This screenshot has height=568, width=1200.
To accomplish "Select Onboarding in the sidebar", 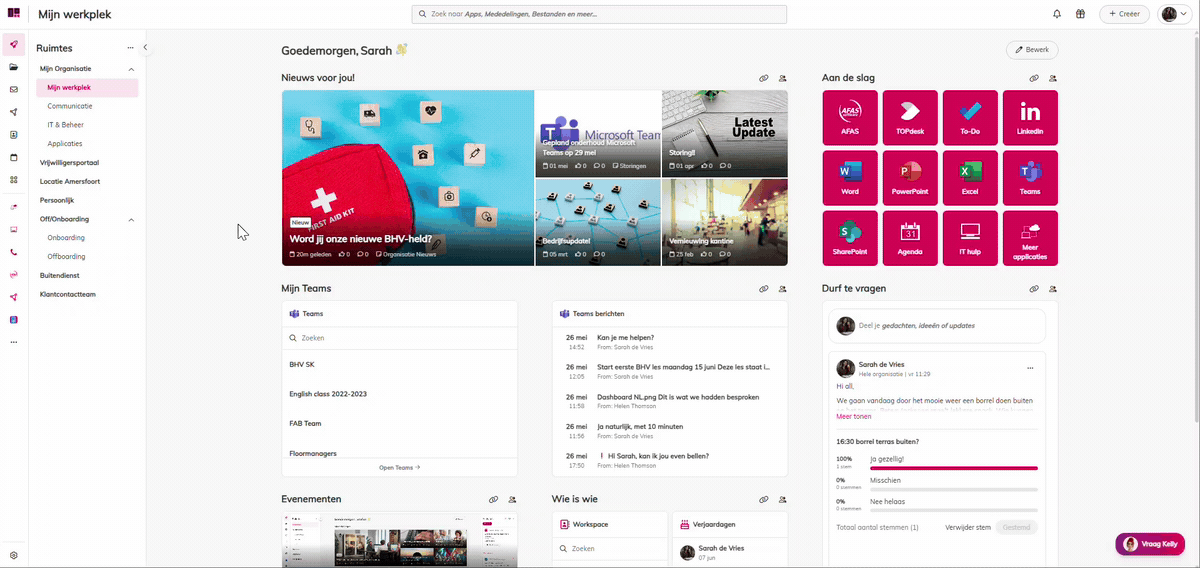I will 66,238.
